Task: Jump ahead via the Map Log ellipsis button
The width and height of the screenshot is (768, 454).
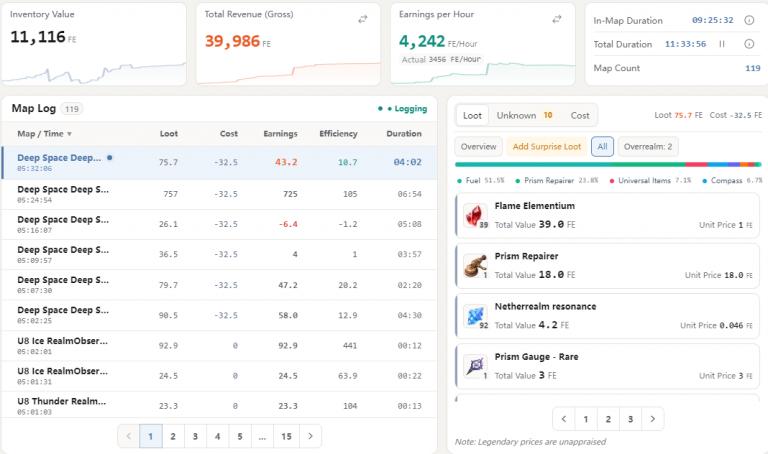Action: point(262,436)
